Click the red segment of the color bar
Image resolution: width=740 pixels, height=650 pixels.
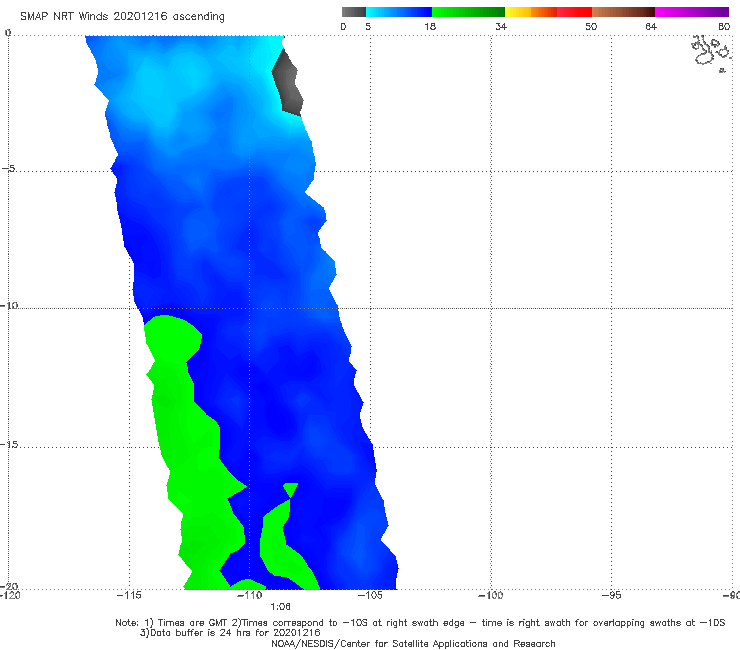point(574,12)
